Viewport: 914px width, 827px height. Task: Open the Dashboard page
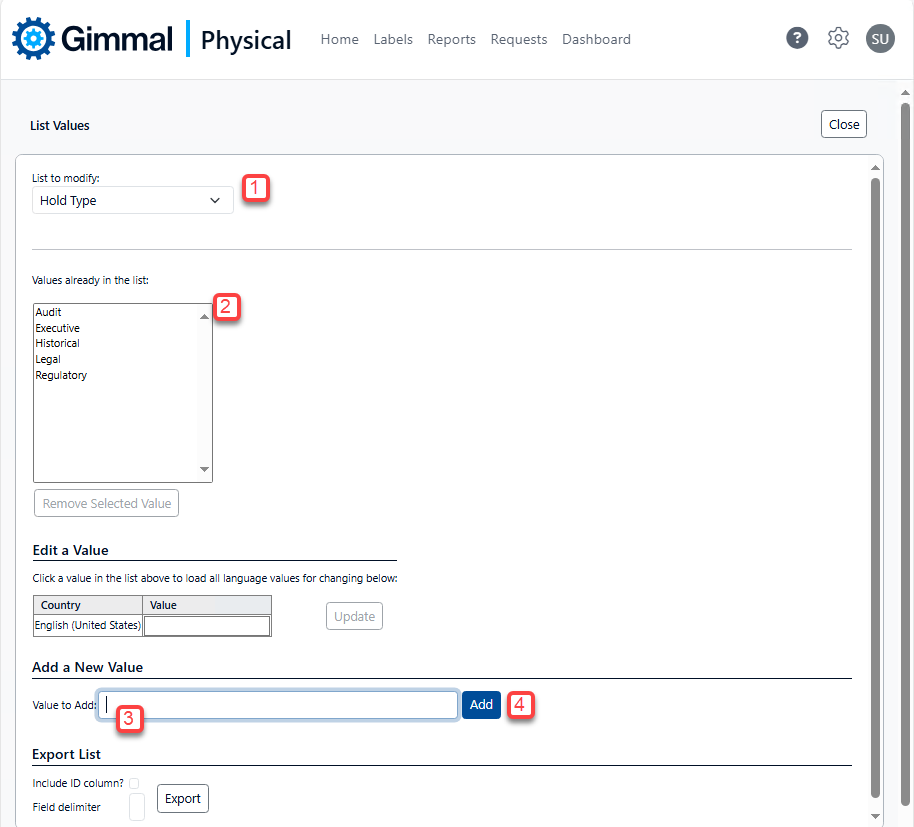click(x=596, y=40)
